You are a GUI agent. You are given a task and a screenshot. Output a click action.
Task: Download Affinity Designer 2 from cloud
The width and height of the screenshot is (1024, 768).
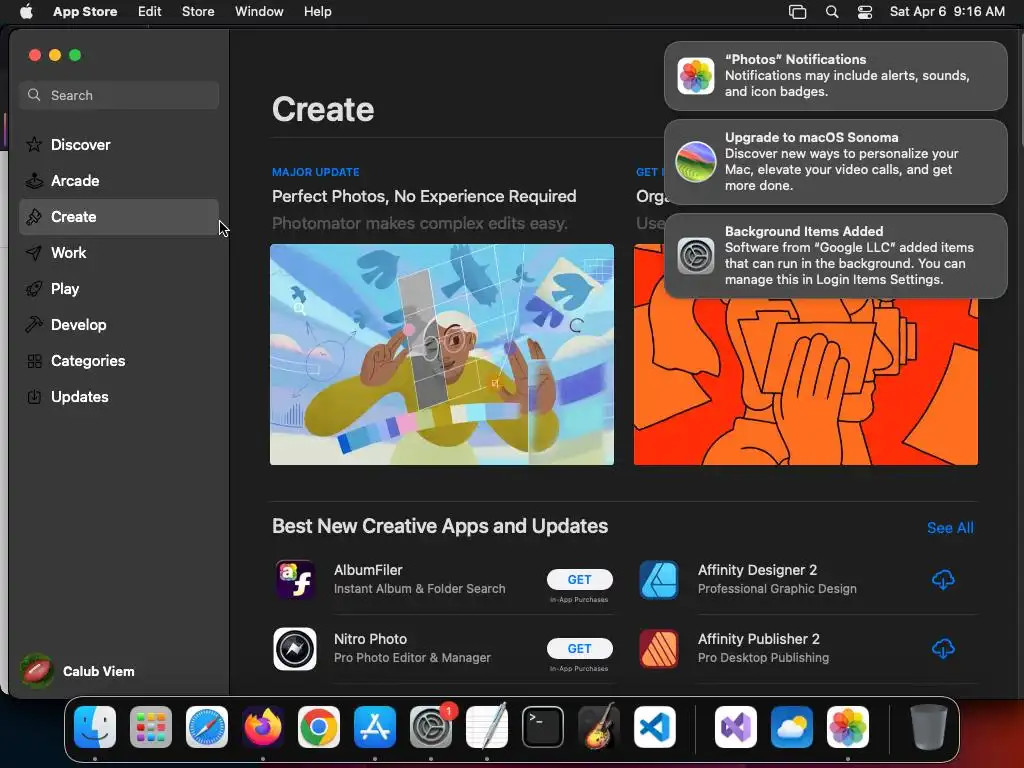943,579
